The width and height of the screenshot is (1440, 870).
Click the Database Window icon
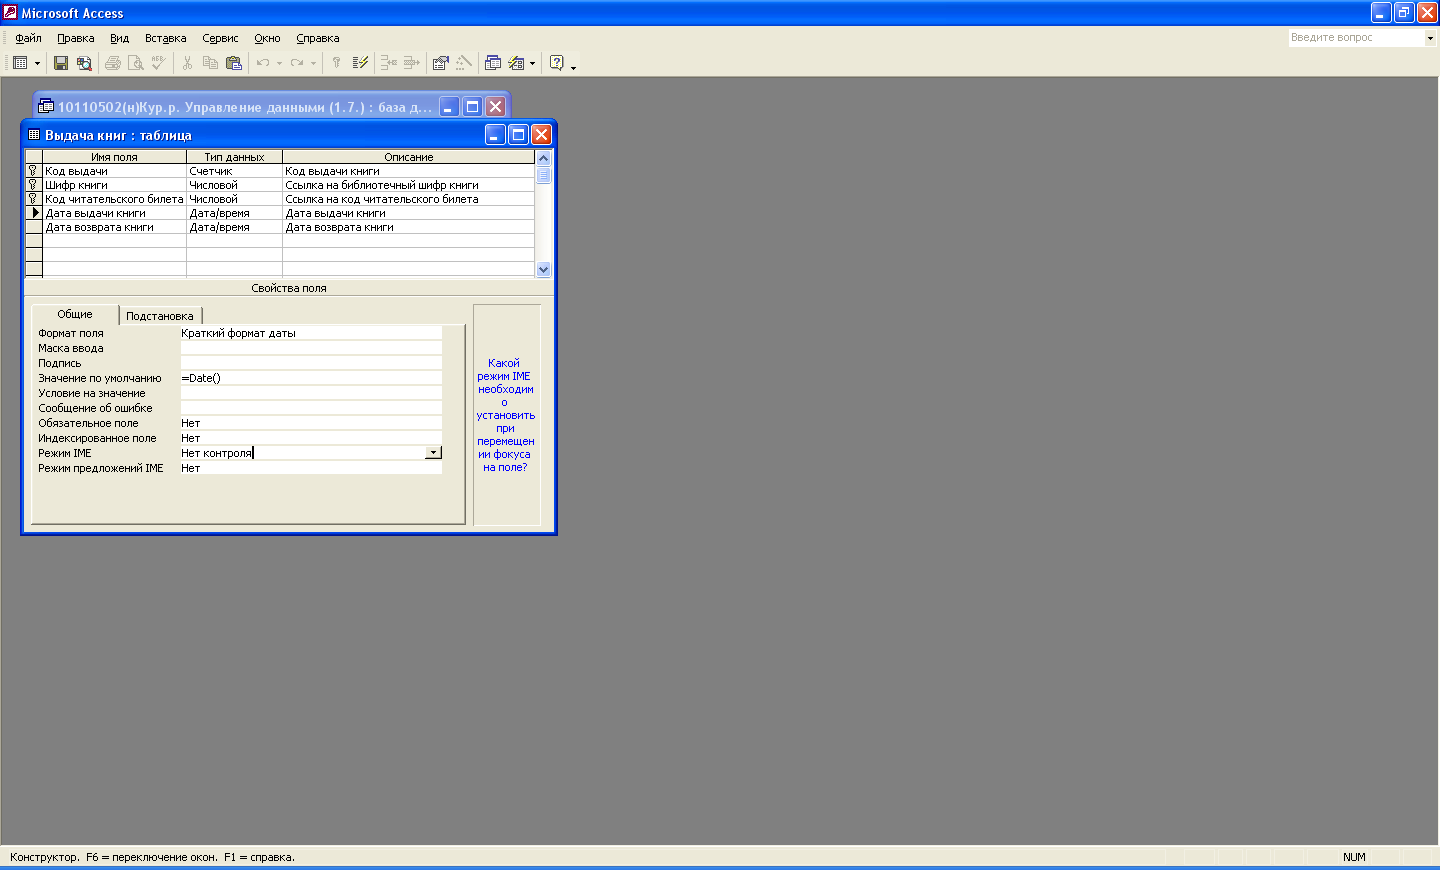[x=493, y=63]
